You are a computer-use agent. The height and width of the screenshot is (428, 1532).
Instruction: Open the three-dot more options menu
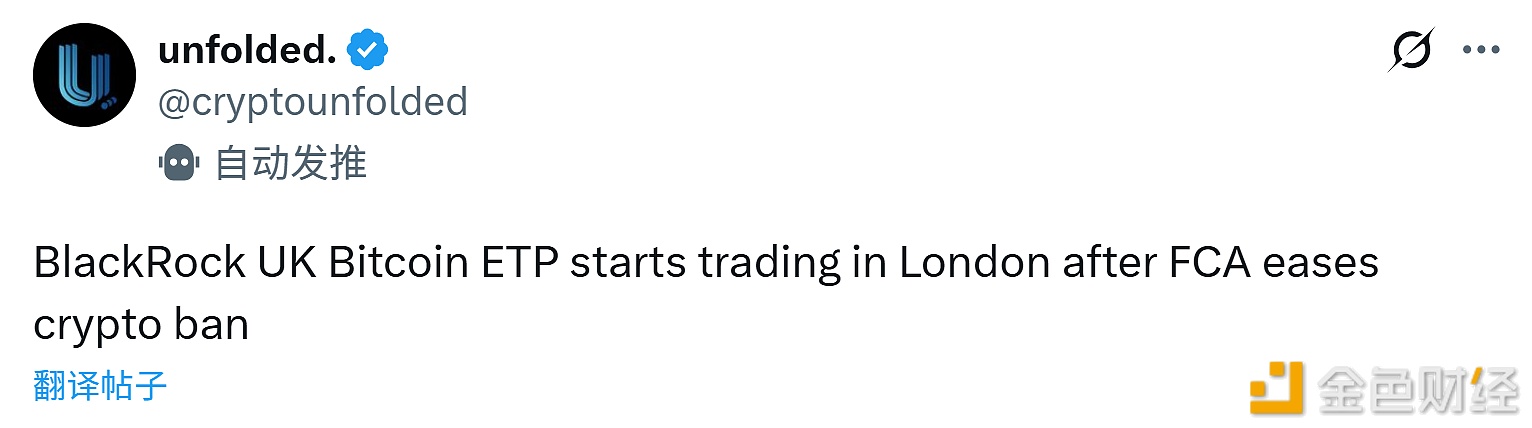pos(1482,50)
